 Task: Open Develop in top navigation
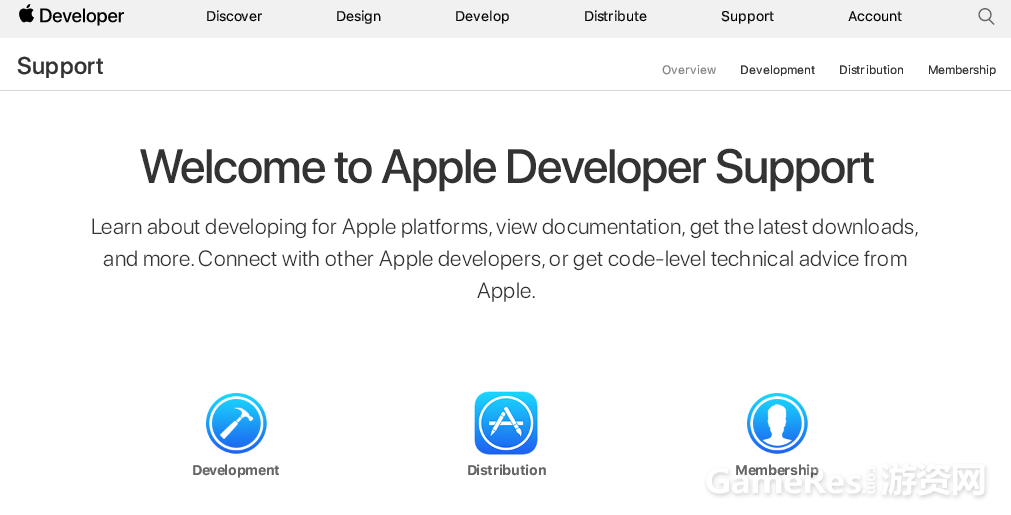point(482,16)
